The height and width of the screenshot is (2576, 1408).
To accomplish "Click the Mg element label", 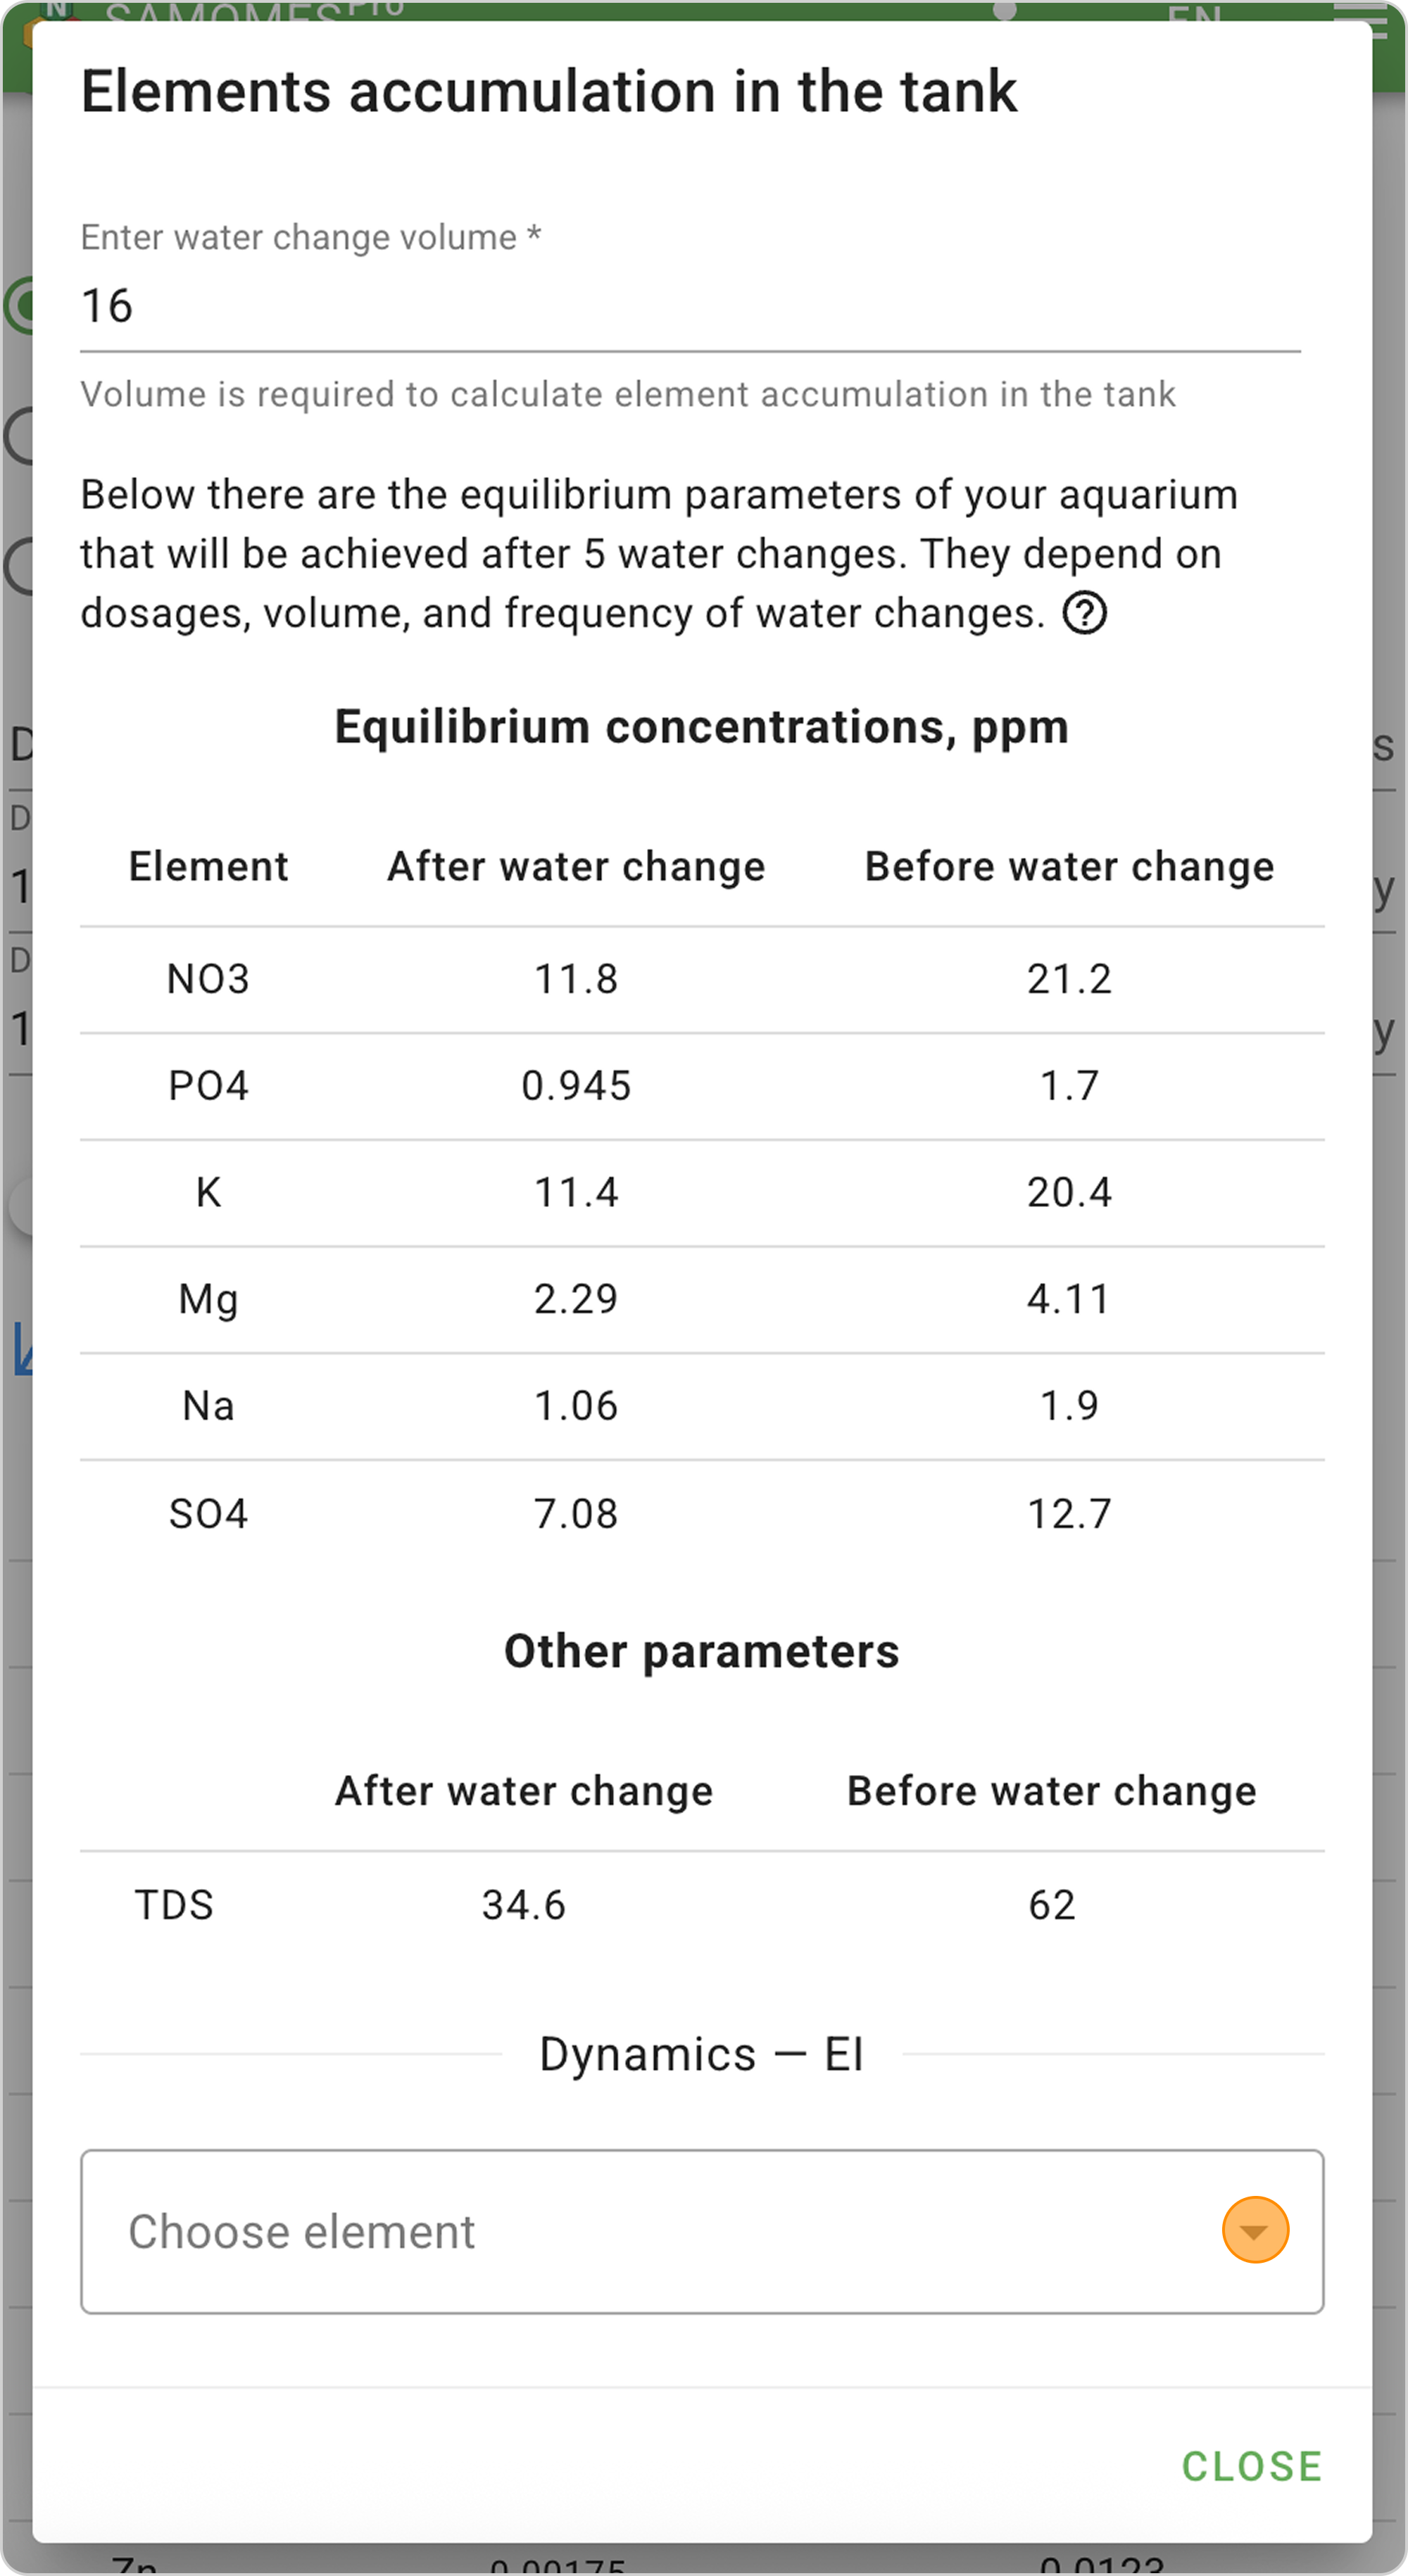I will (x=208, y=1299).
